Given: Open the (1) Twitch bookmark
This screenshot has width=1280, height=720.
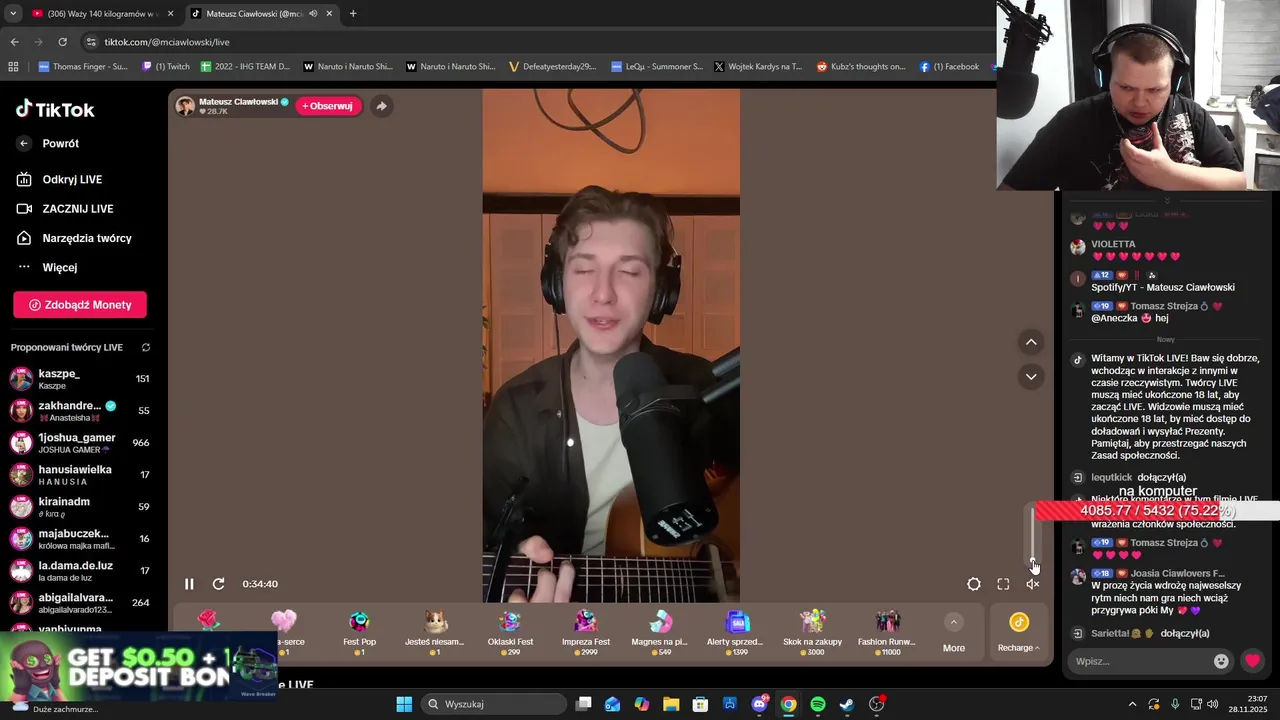Looking at the screenshot, I should pos(166,67).
